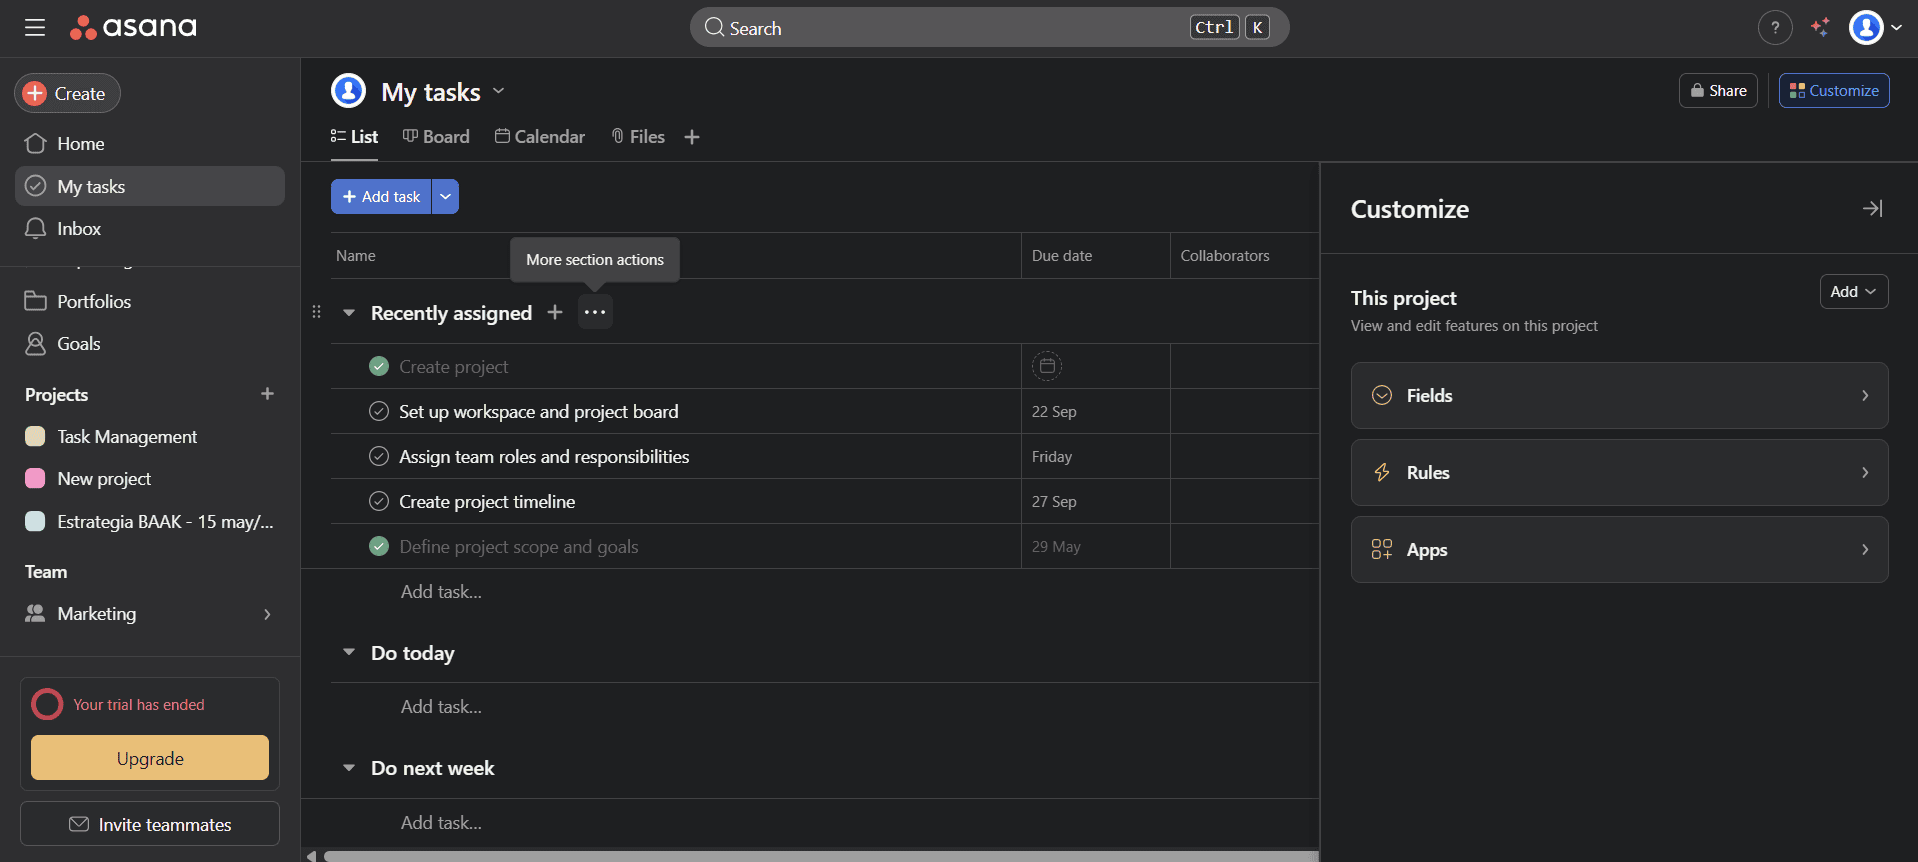Screen dimensions: 1918x862
Task: Click the help question mark icon
Action: coord(1774,28)
